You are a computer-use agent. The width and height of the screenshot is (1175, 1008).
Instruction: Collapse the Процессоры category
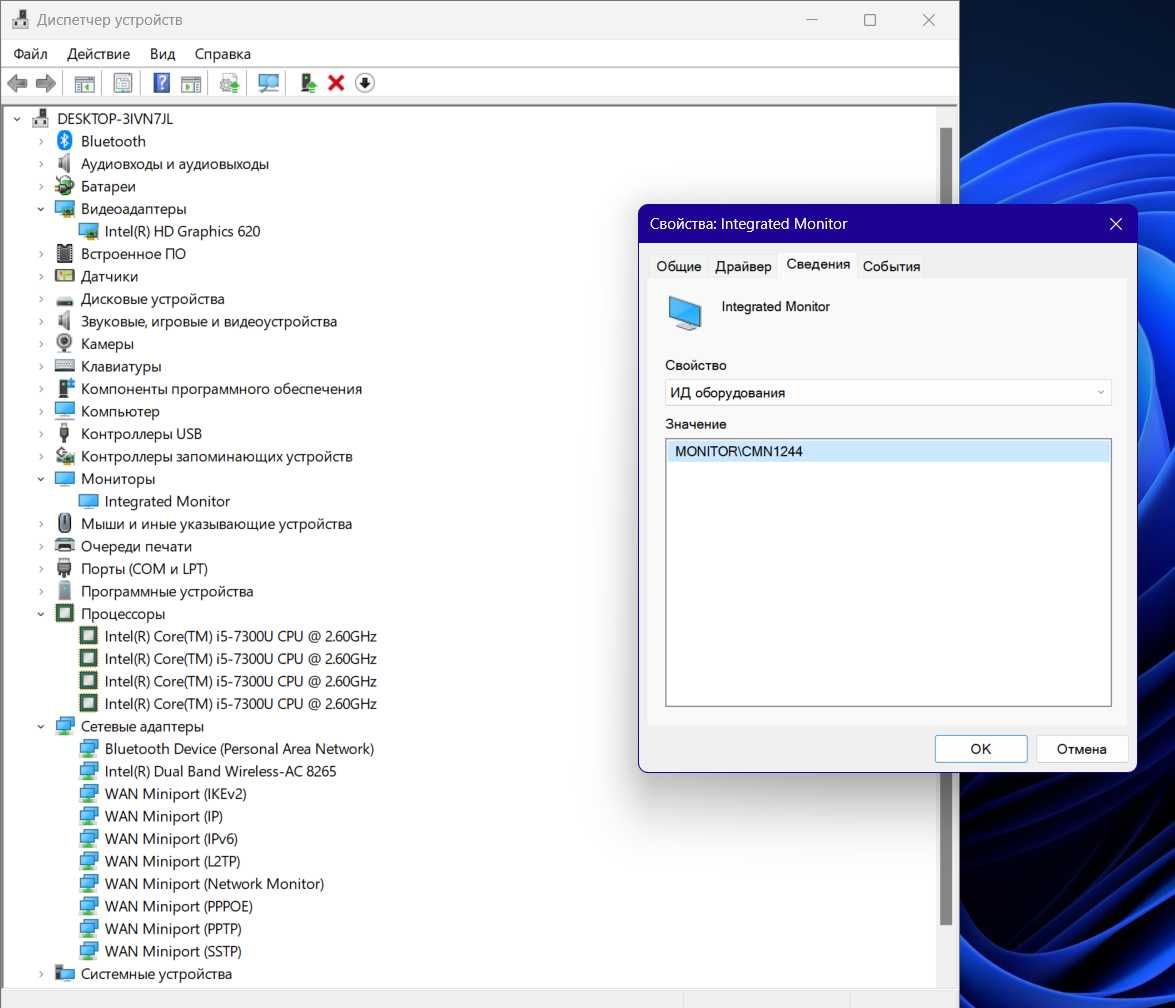click(x=41, y=613)
